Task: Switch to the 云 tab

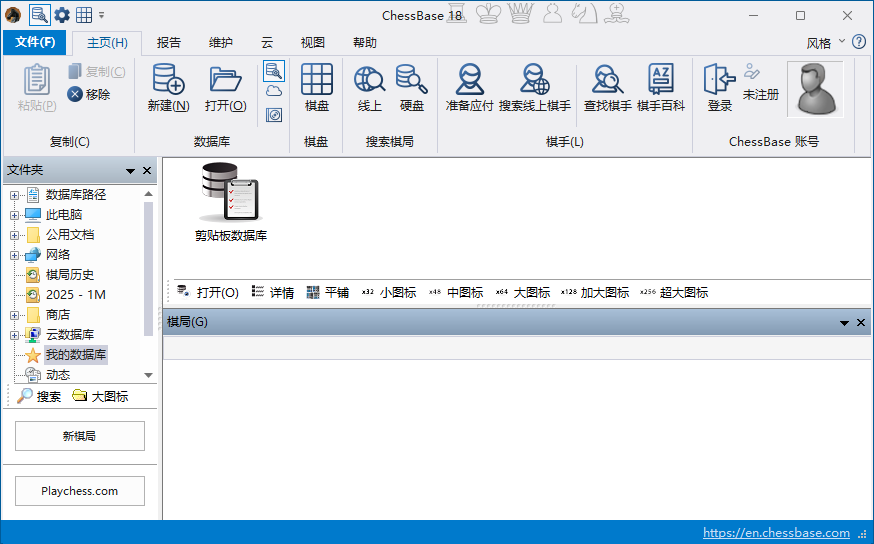Action: pos(267,43)
